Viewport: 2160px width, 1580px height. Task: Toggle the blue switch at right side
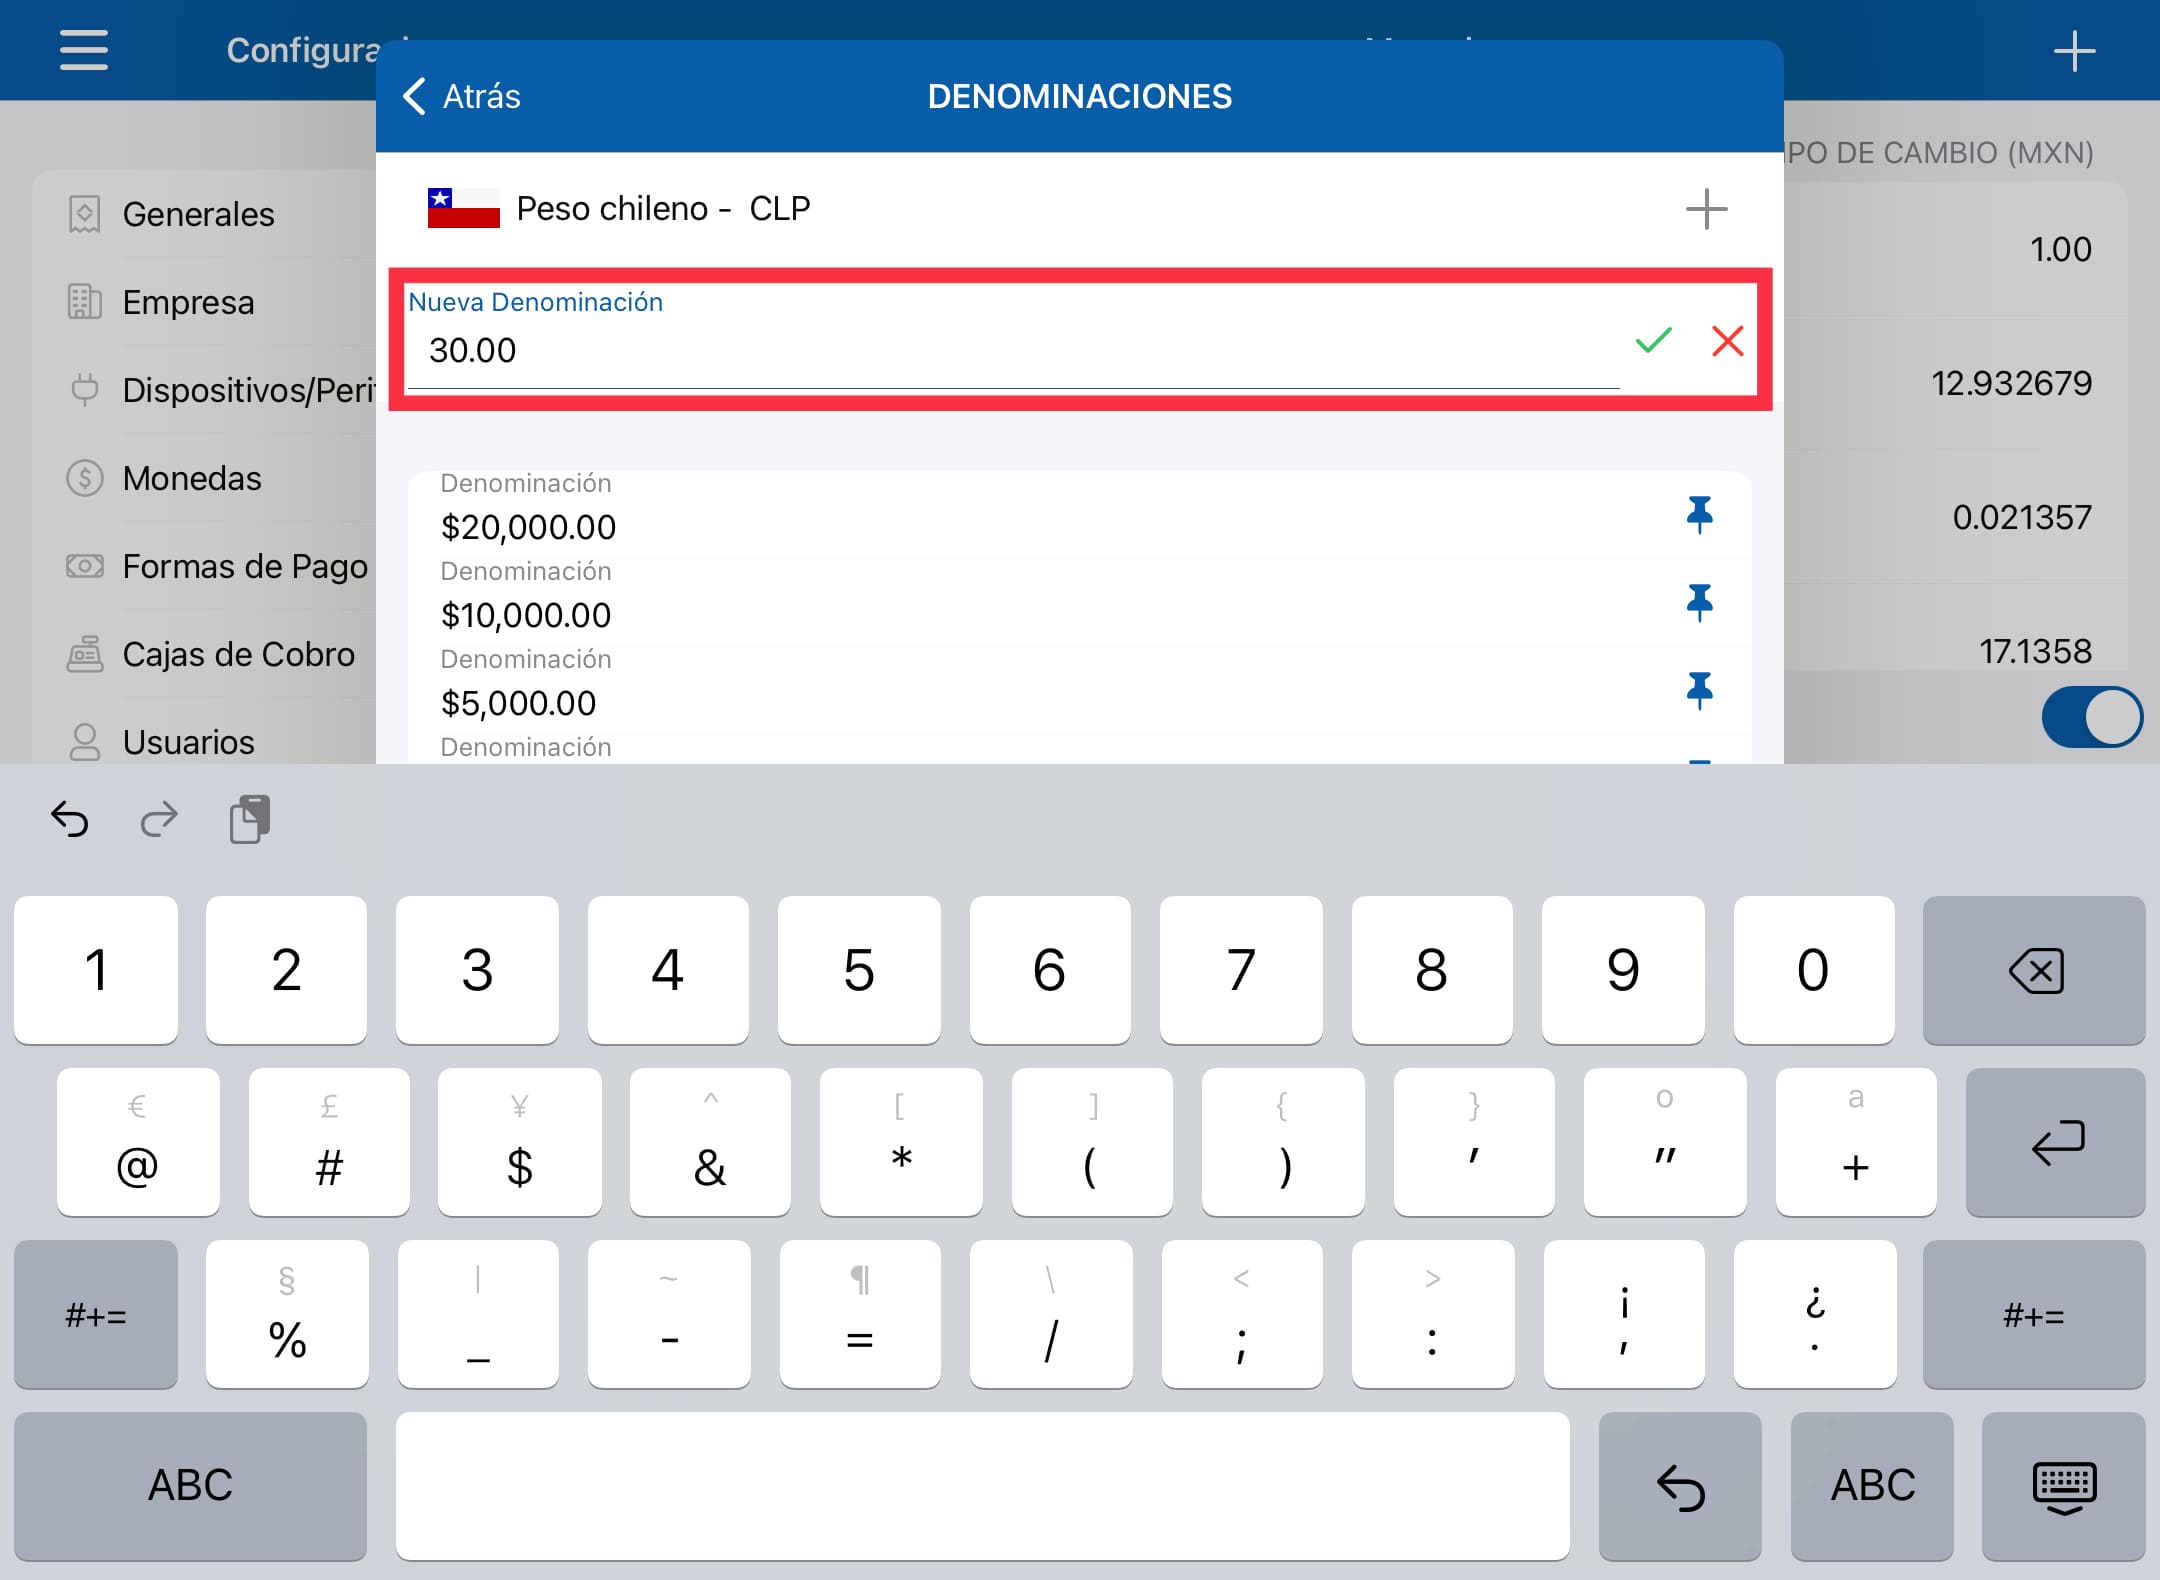click(x=2091, y=717)
